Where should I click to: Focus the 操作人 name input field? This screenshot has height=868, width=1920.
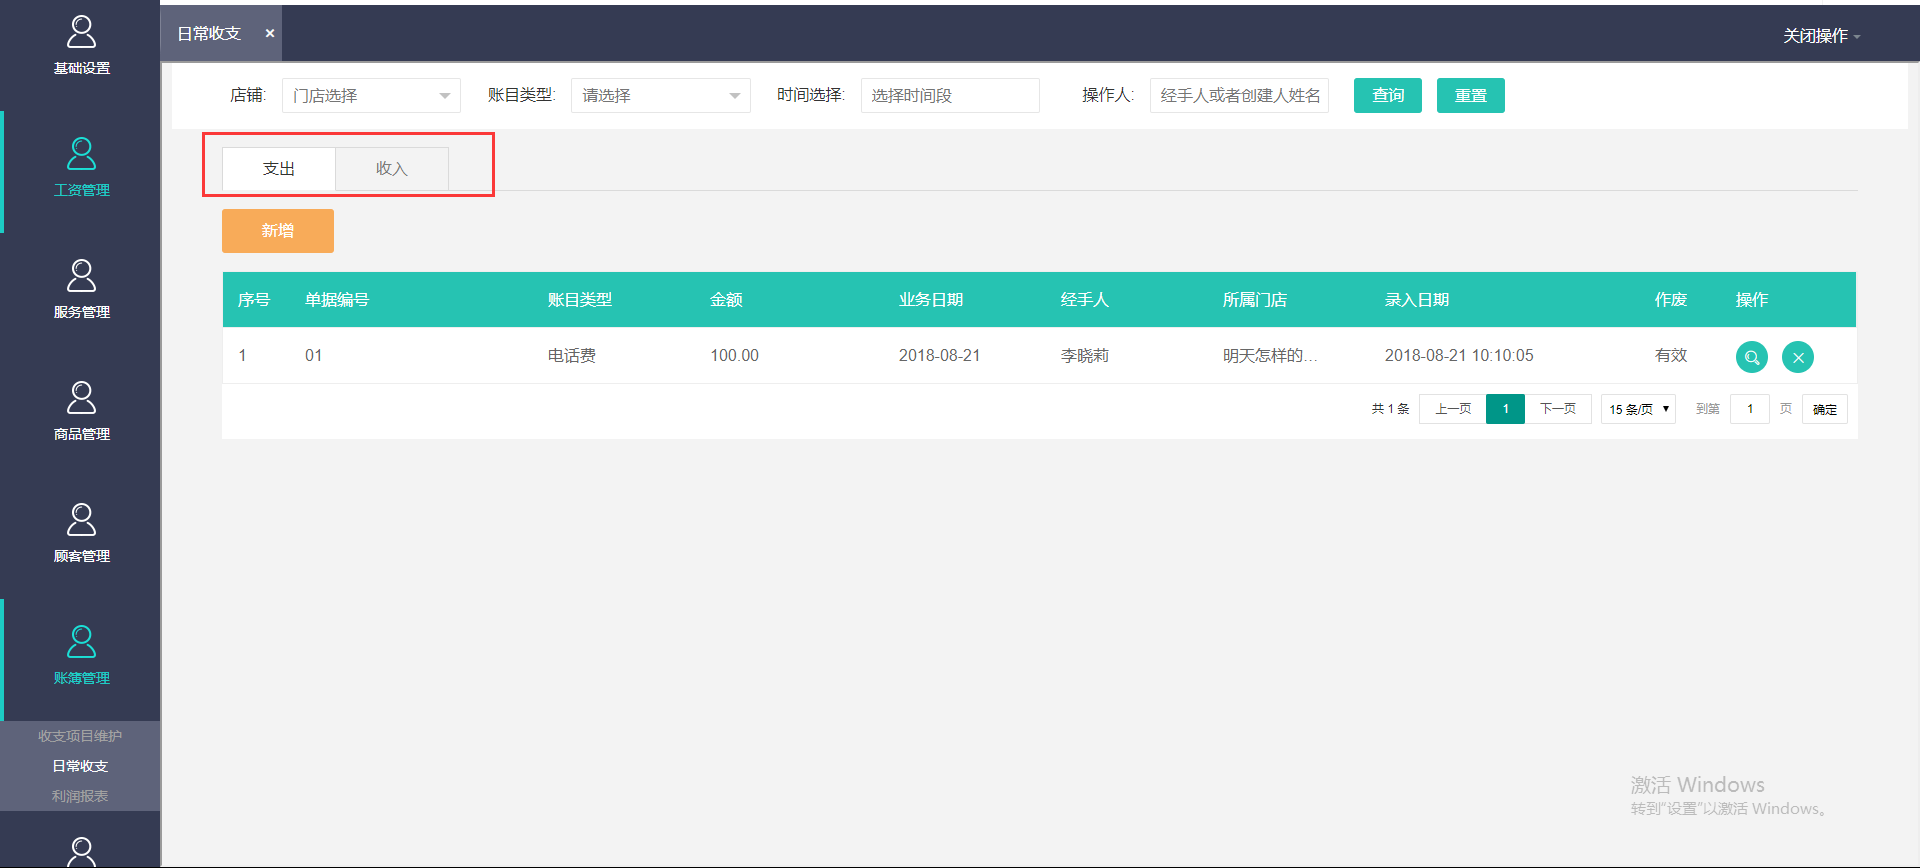[x=1239, y=95]
